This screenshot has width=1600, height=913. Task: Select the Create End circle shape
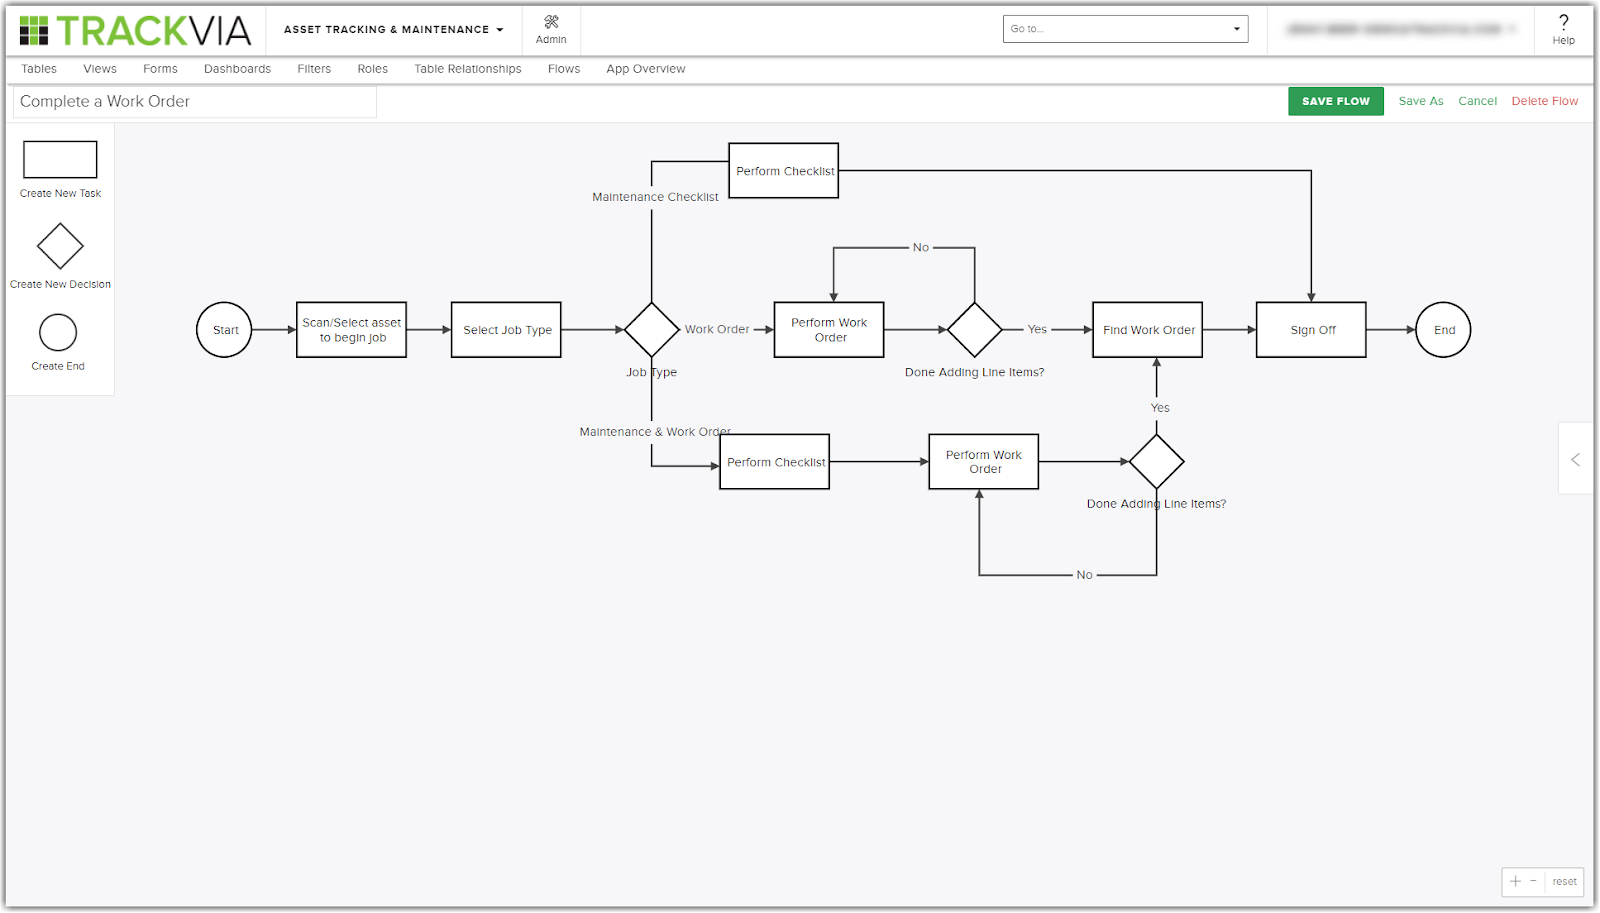58,333
